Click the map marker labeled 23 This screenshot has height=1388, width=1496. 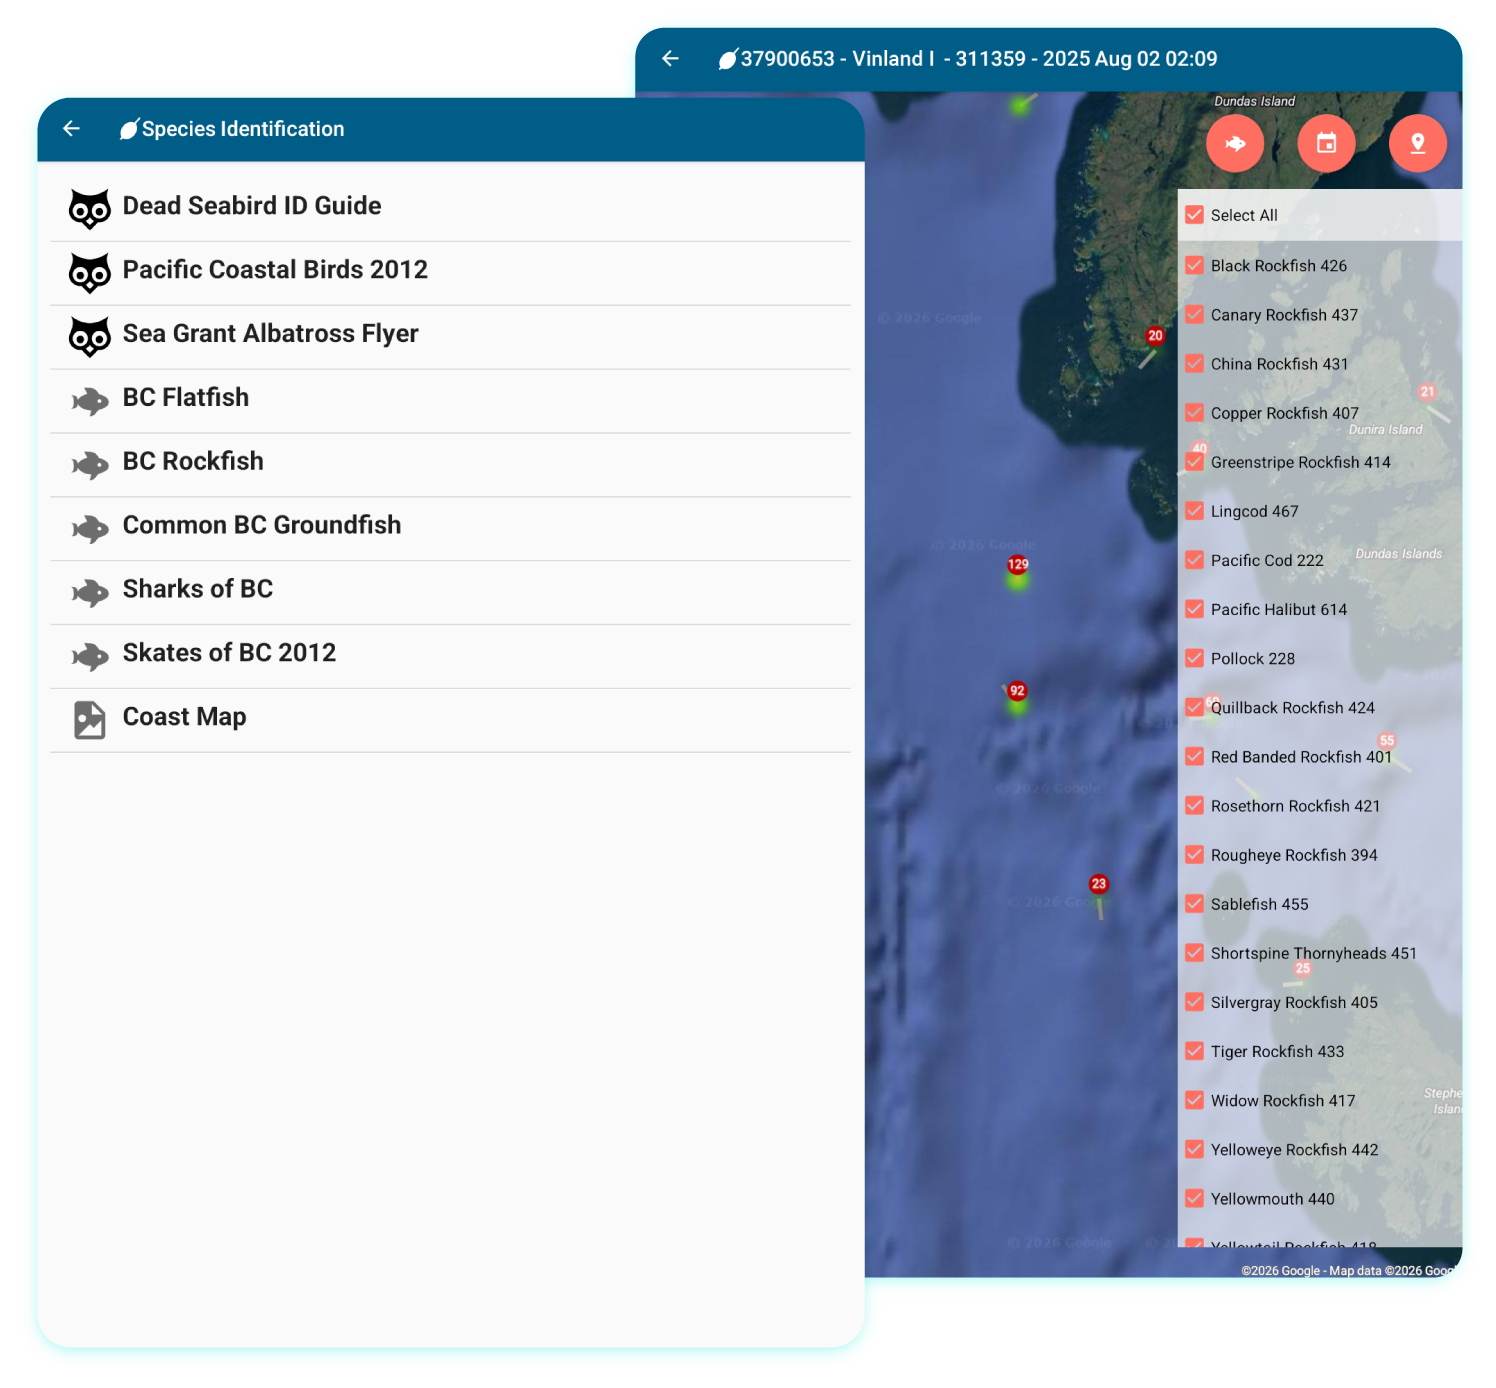click(1099, 885)
